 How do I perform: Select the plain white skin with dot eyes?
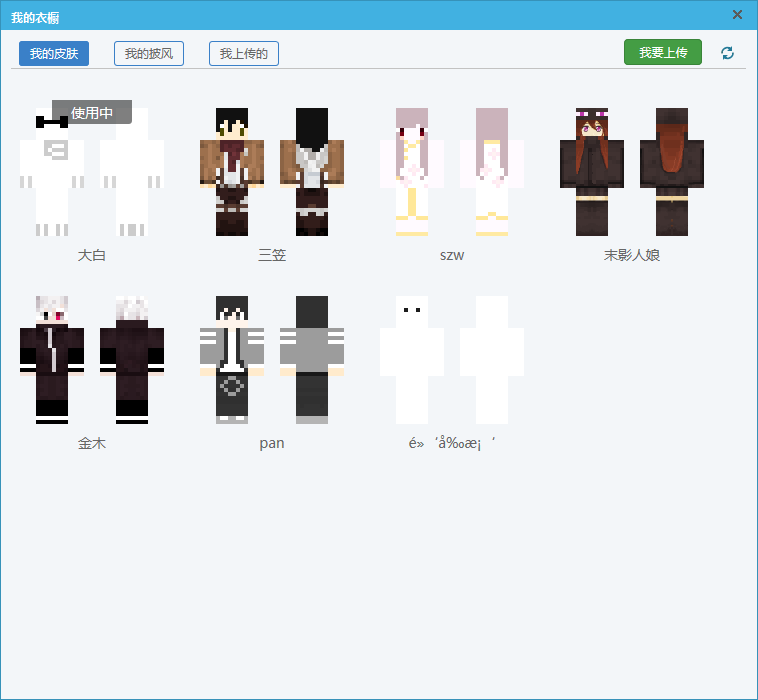pyautogui.click(x=412, y=360)
